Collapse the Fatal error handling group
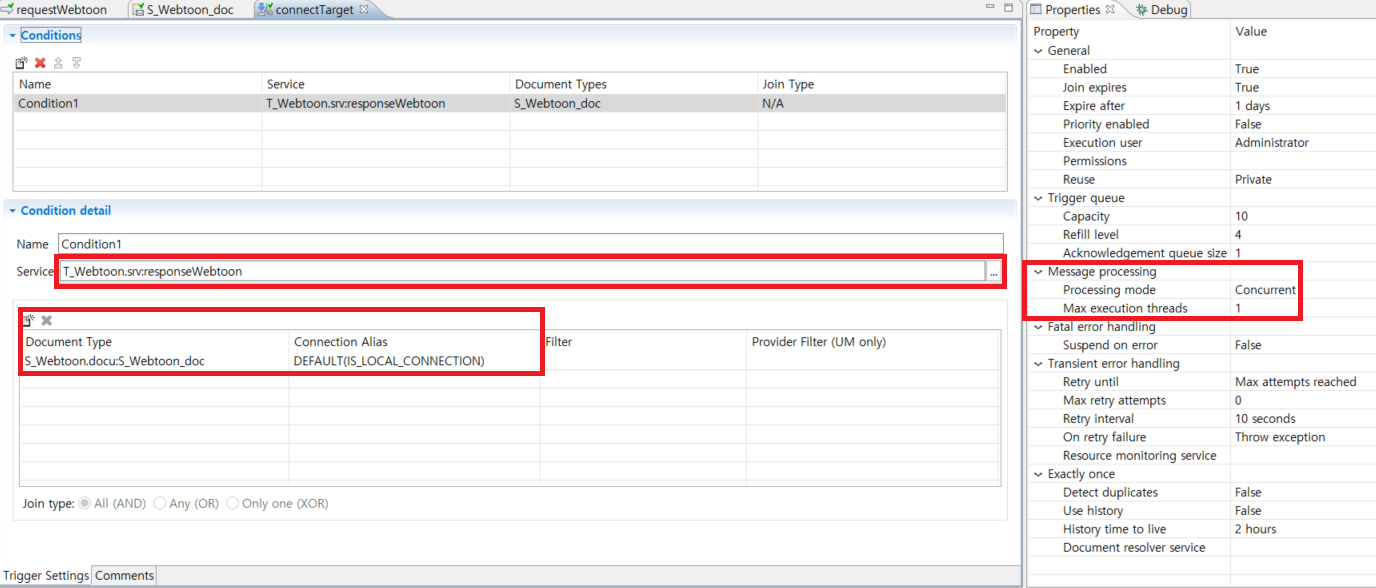The image size is (1376, 588). (x=1038, y=327)
